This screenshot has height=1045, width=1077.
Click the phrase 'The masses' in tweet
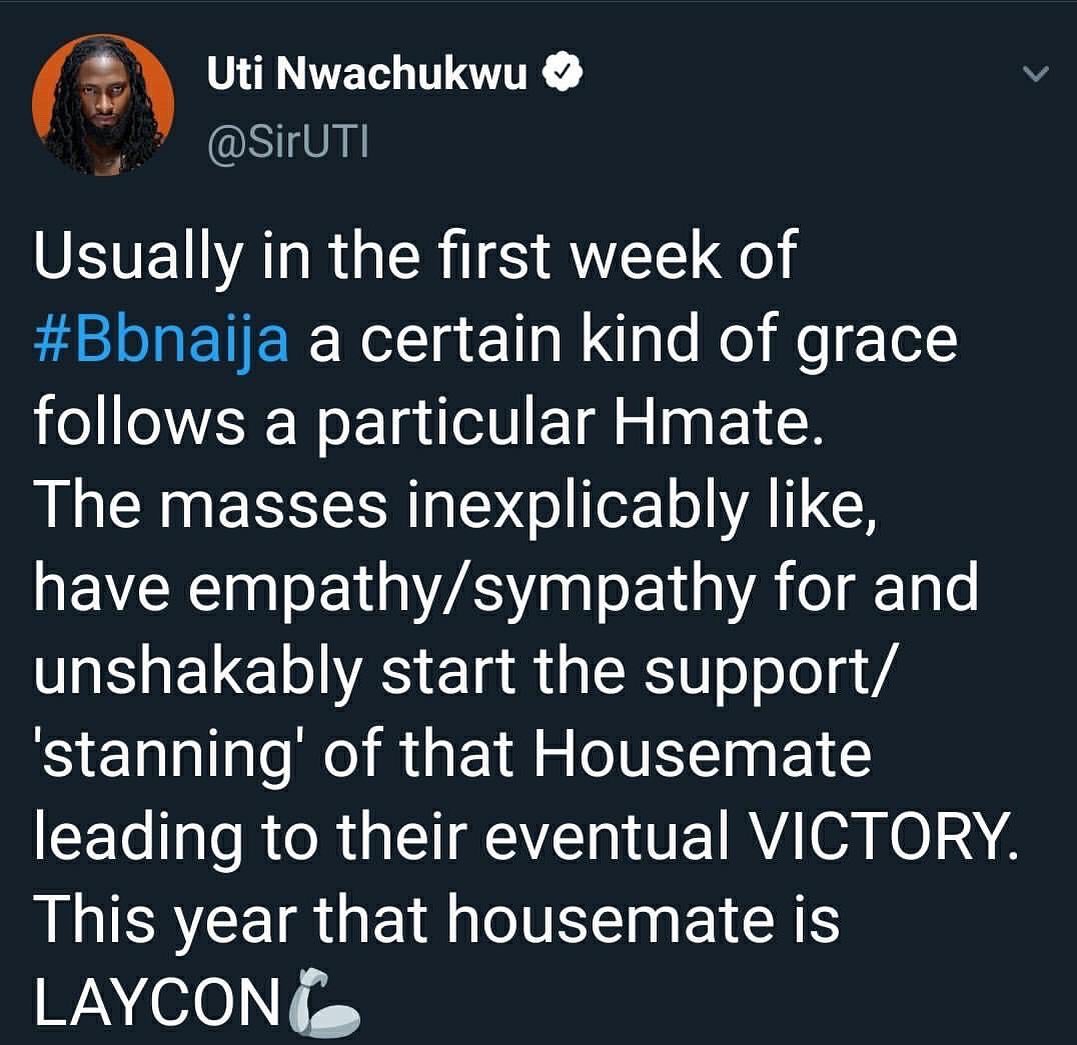[210, 506]
